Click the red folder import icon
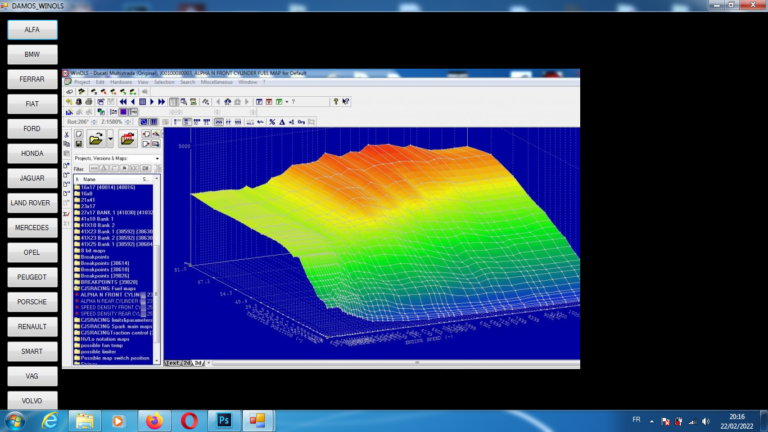 coord(128,139)
